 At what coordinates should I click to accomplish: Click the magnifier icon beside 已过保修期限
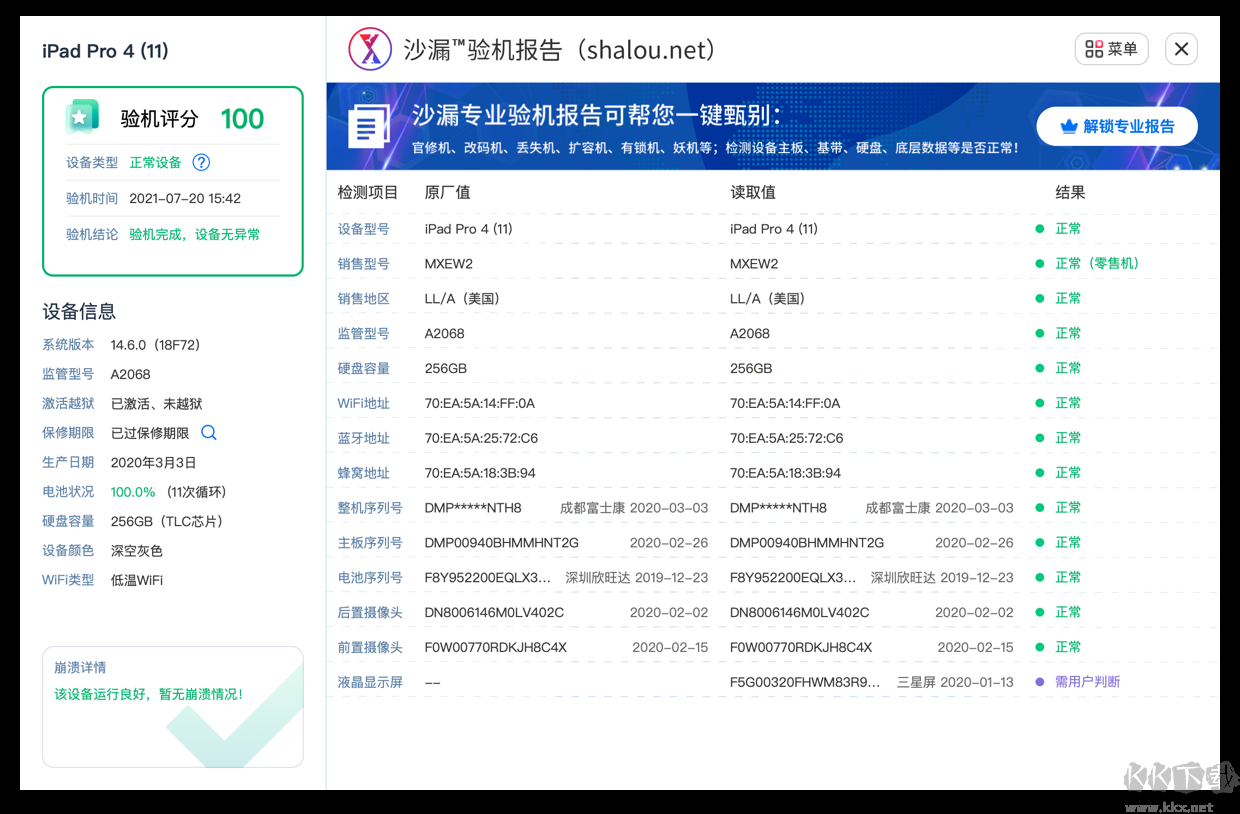click(208, 433)
